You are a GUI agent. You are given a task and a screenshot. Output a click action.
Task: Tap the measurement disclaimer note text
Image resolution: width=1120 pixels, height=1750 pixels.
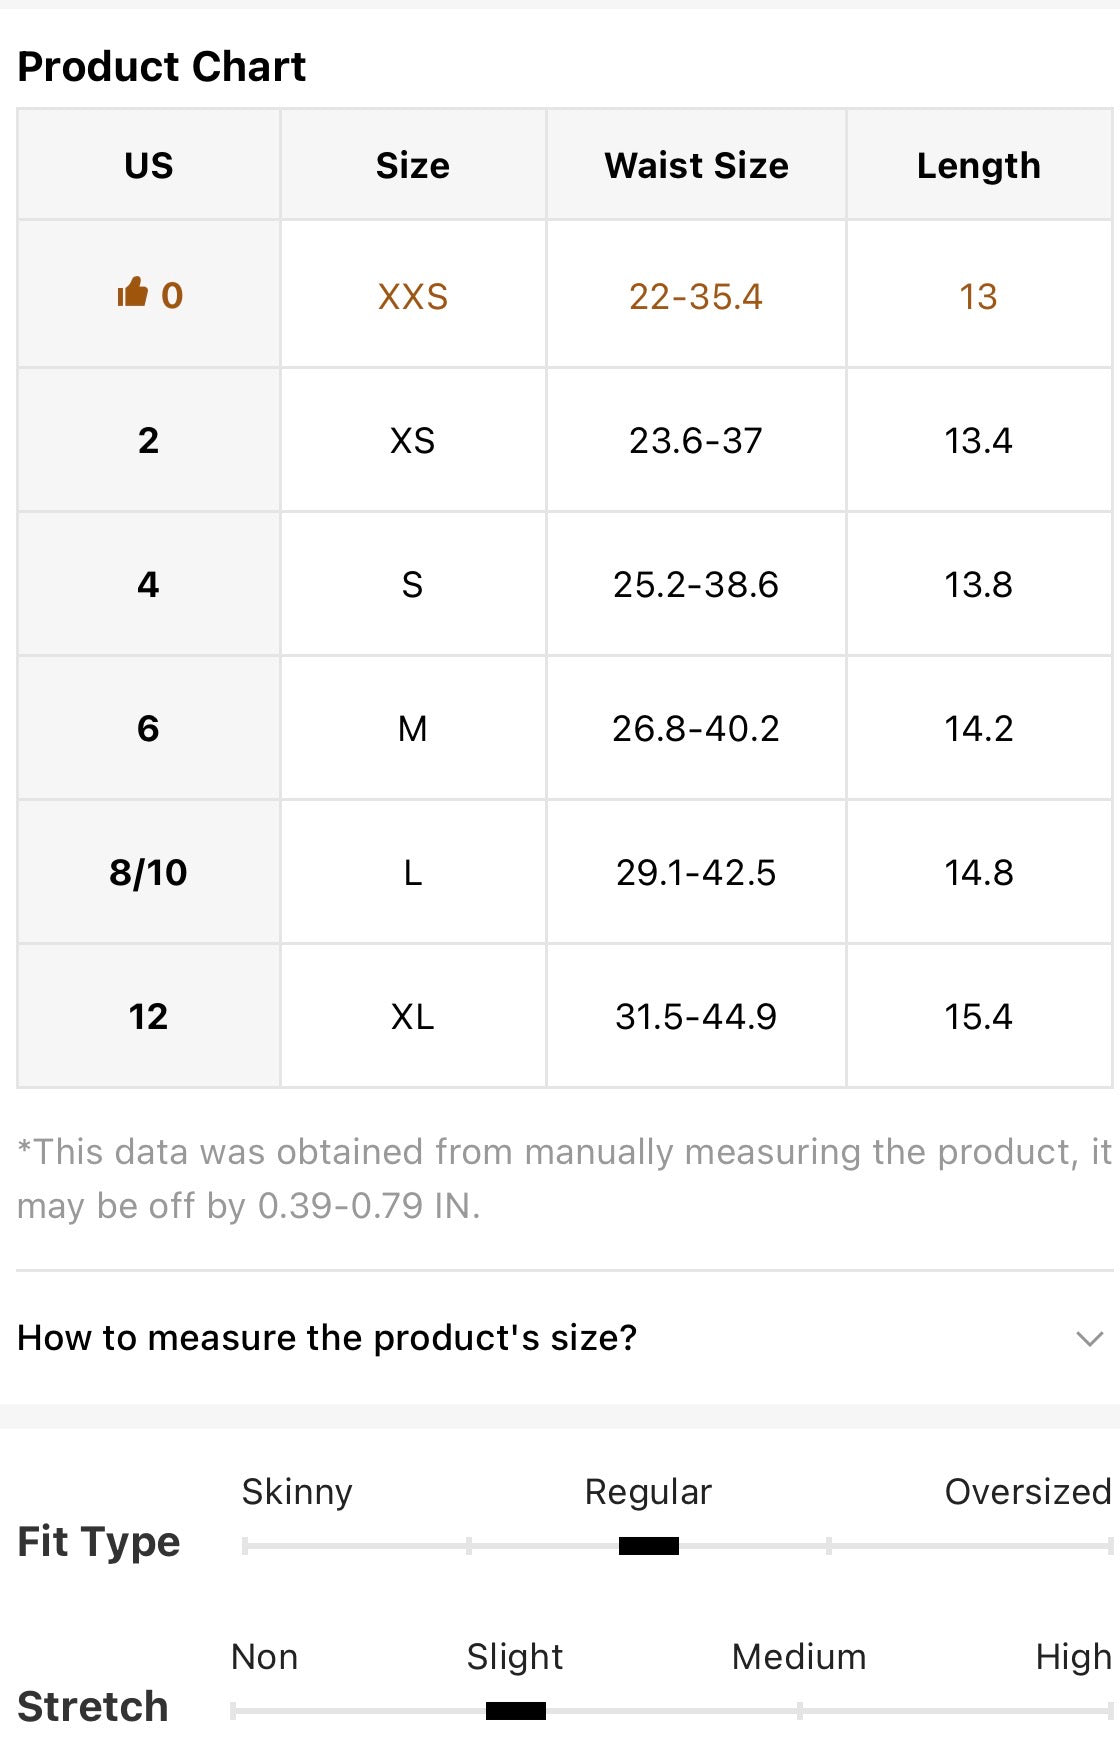pyautogui.click(x=564, y=1178)
